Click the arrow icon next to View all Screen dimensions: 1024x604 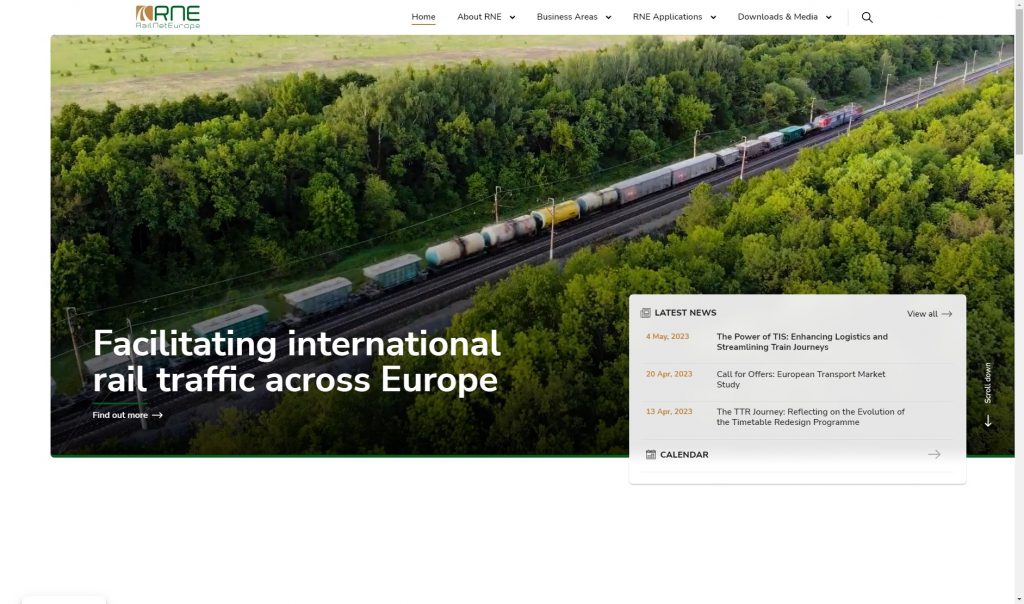[x=947, y=313]
